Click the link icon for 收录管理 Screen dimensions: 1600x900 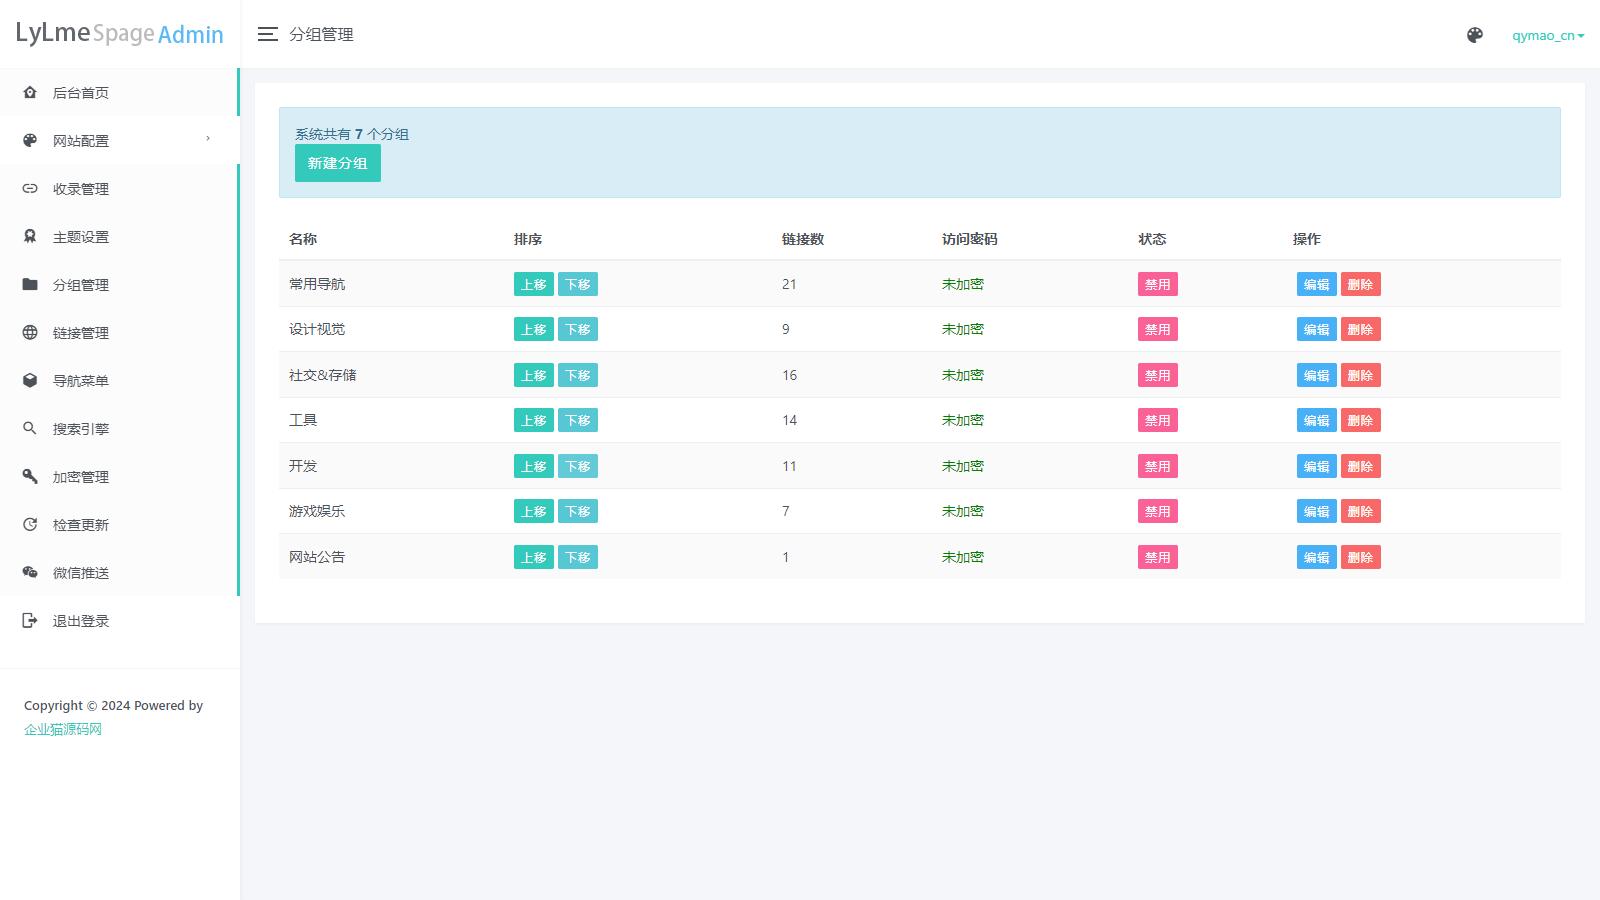pos(30,189)
